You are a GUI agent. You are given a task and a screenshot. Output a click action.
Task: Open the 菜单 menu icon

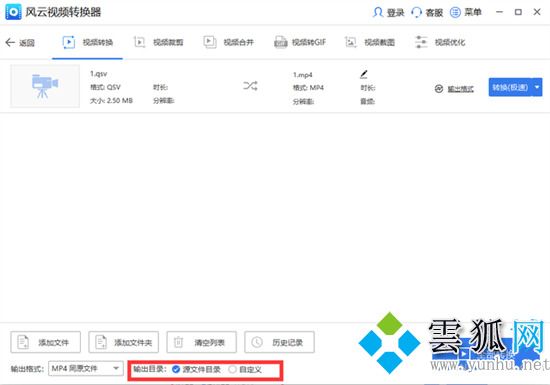[x=455, y=13]
